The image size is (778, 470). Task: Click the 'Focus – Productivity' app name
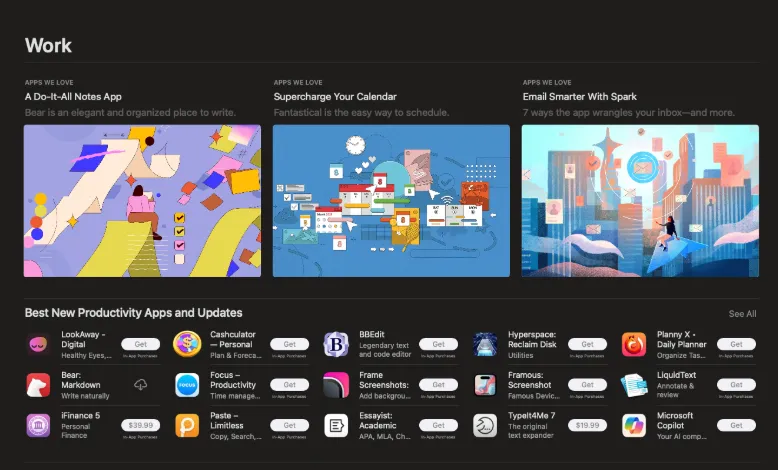[233, 380]
